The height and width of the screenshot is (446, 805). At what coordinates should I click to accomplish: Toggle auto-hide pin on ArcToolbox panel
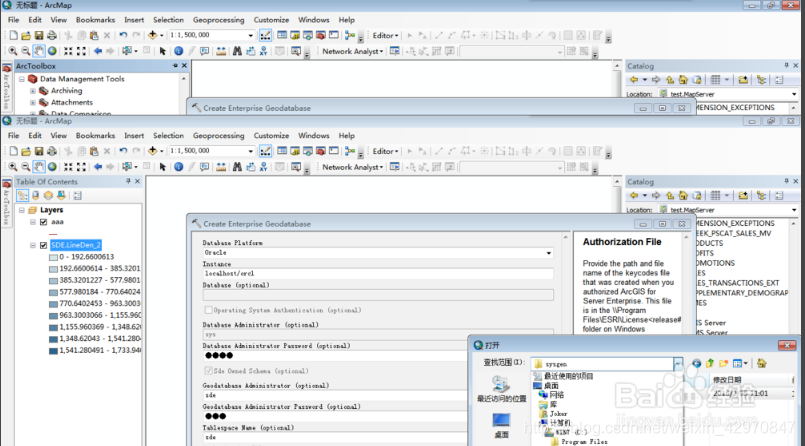coord(175,66)
